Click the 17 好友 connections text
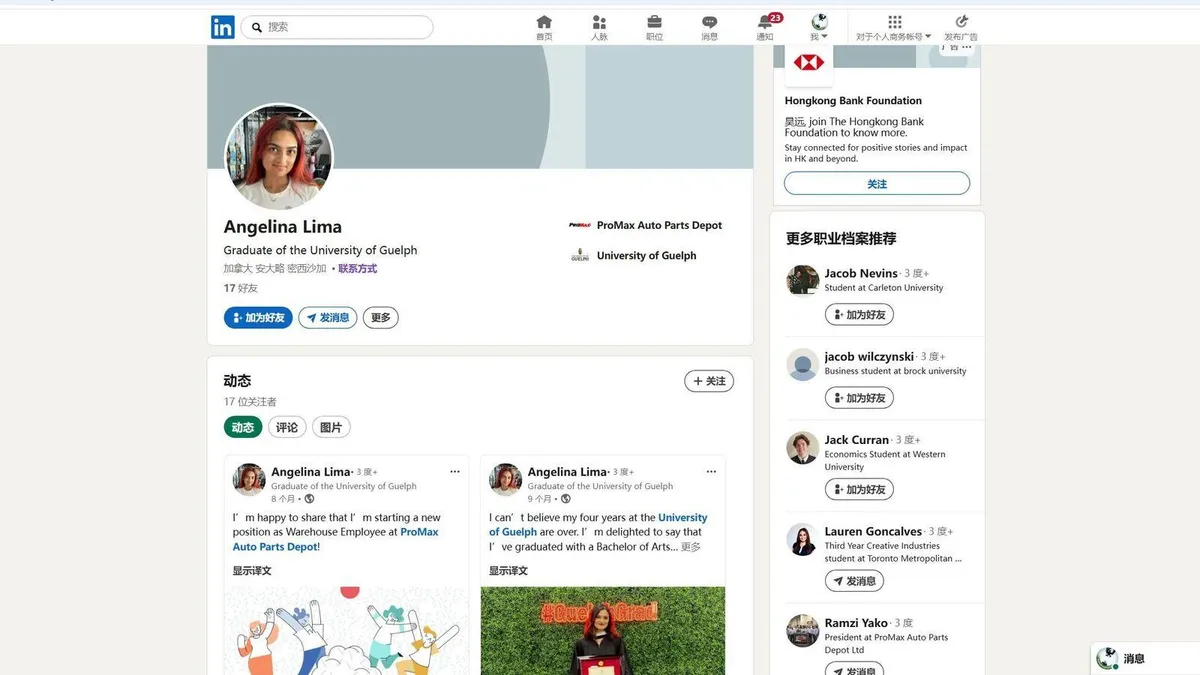1200x675 pixels. coord(240,288)
